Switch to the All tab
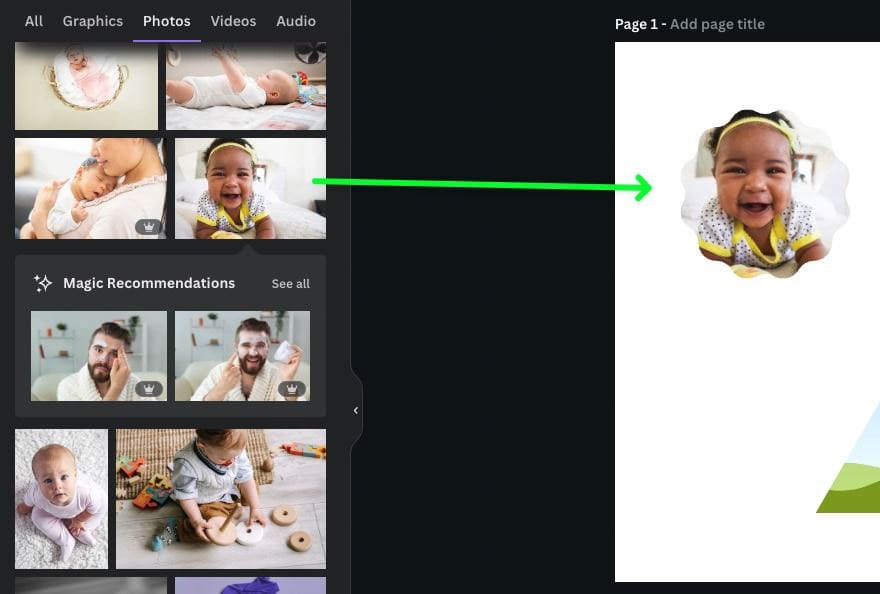 coord(34,21)
